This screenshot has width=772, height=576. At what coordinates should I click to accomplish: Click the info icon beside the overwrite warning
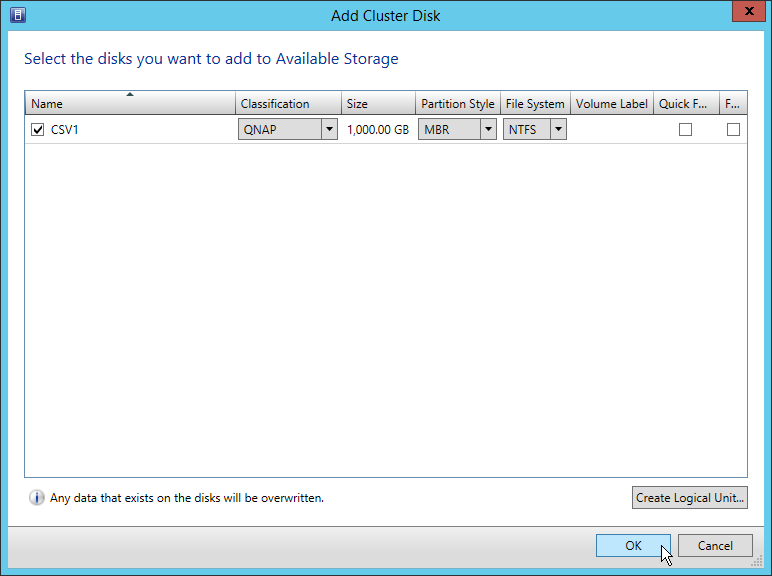tap(37, 497)
